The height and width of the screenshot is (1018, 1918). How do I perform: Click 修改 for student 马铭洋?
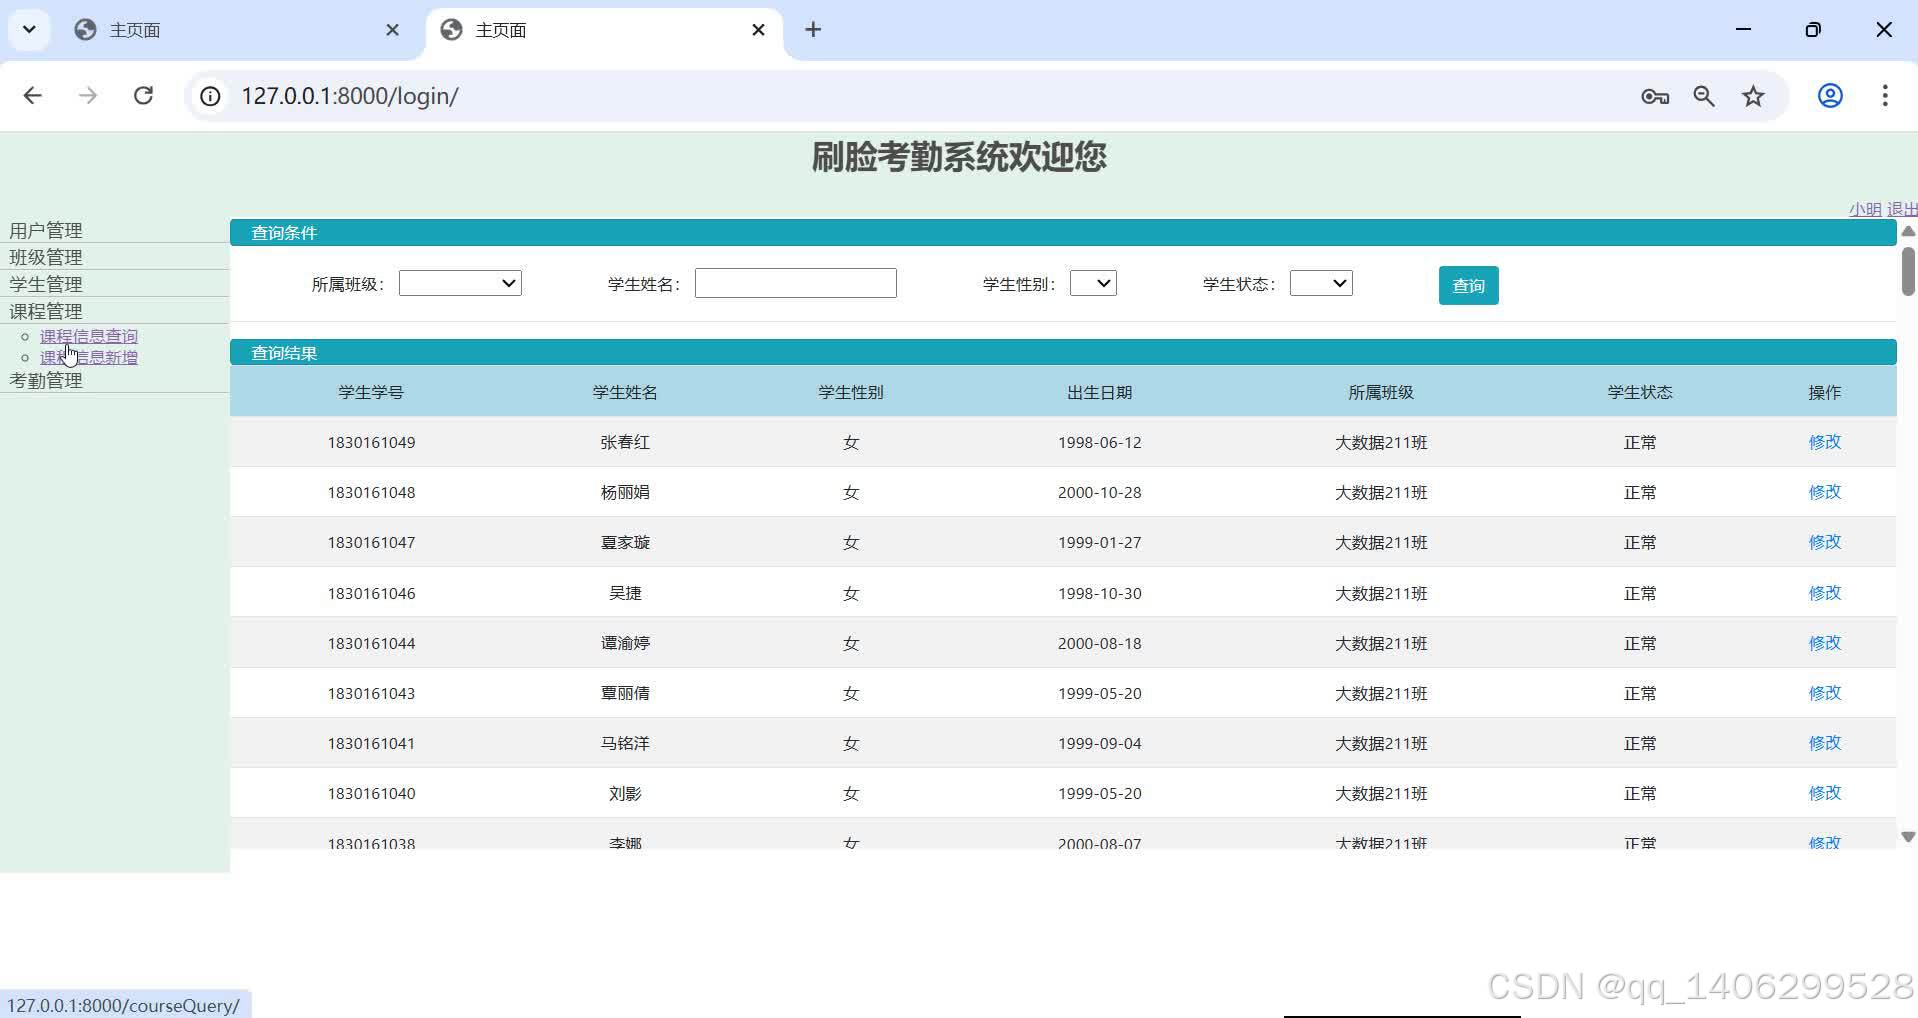[1824, 743]
